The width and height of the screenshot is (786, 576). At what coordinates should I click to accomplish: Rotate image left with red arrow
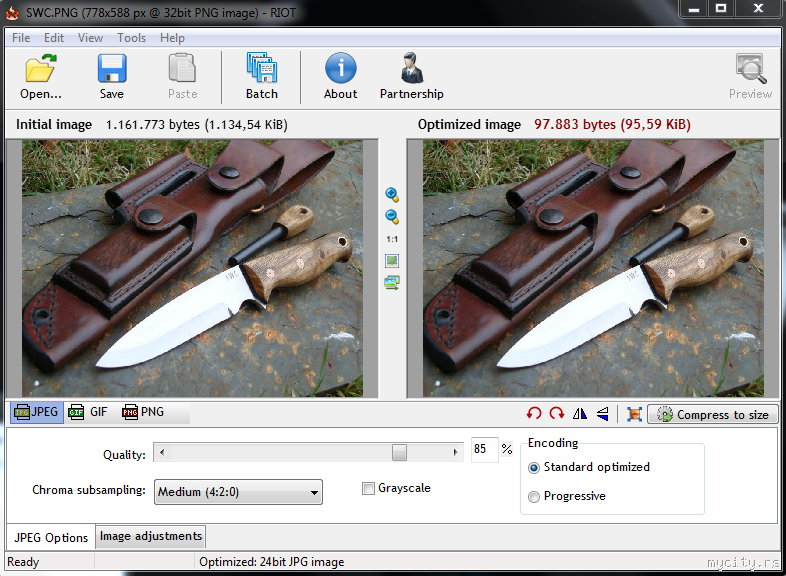click(x=534, y=414)
